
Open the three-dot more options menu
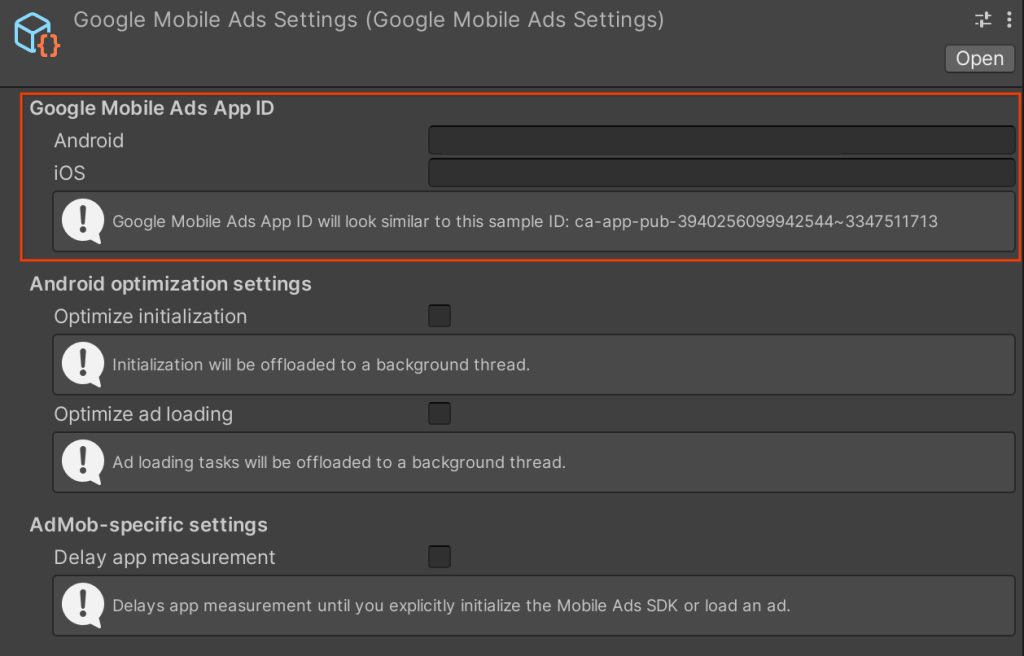(1006, 20)
